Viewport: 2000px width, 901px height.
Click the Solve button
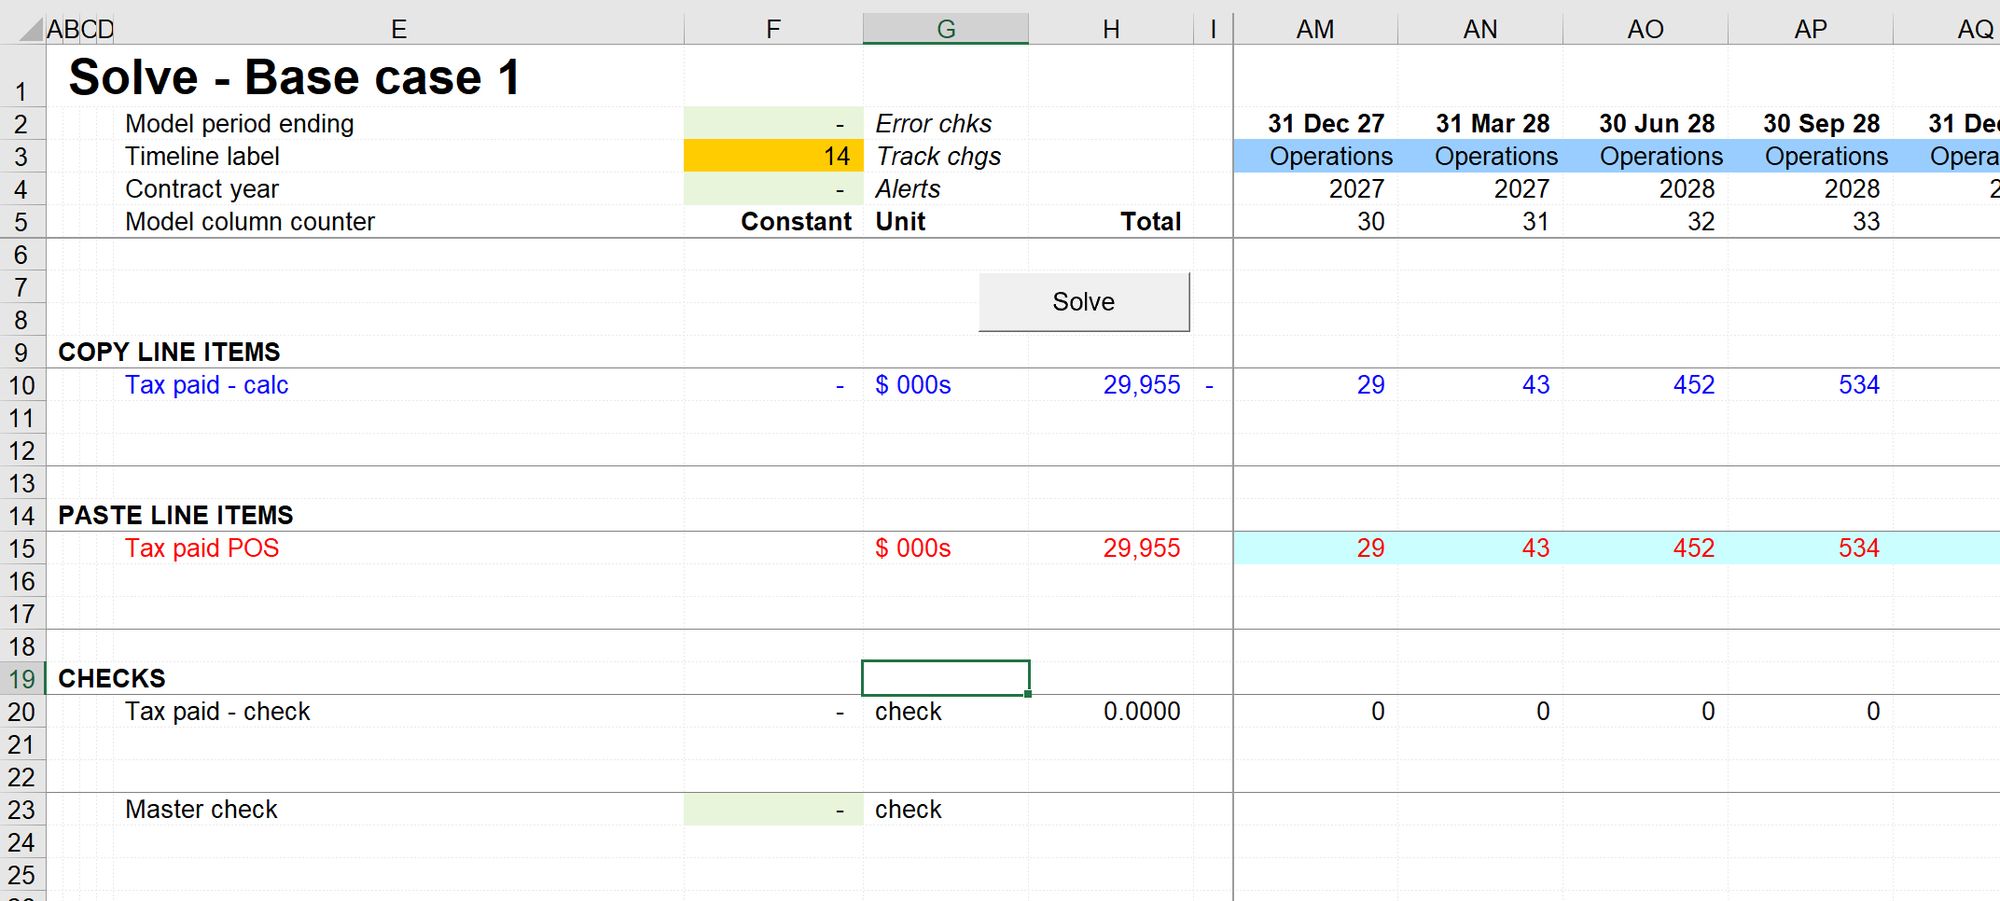(x=1083, y=301)
